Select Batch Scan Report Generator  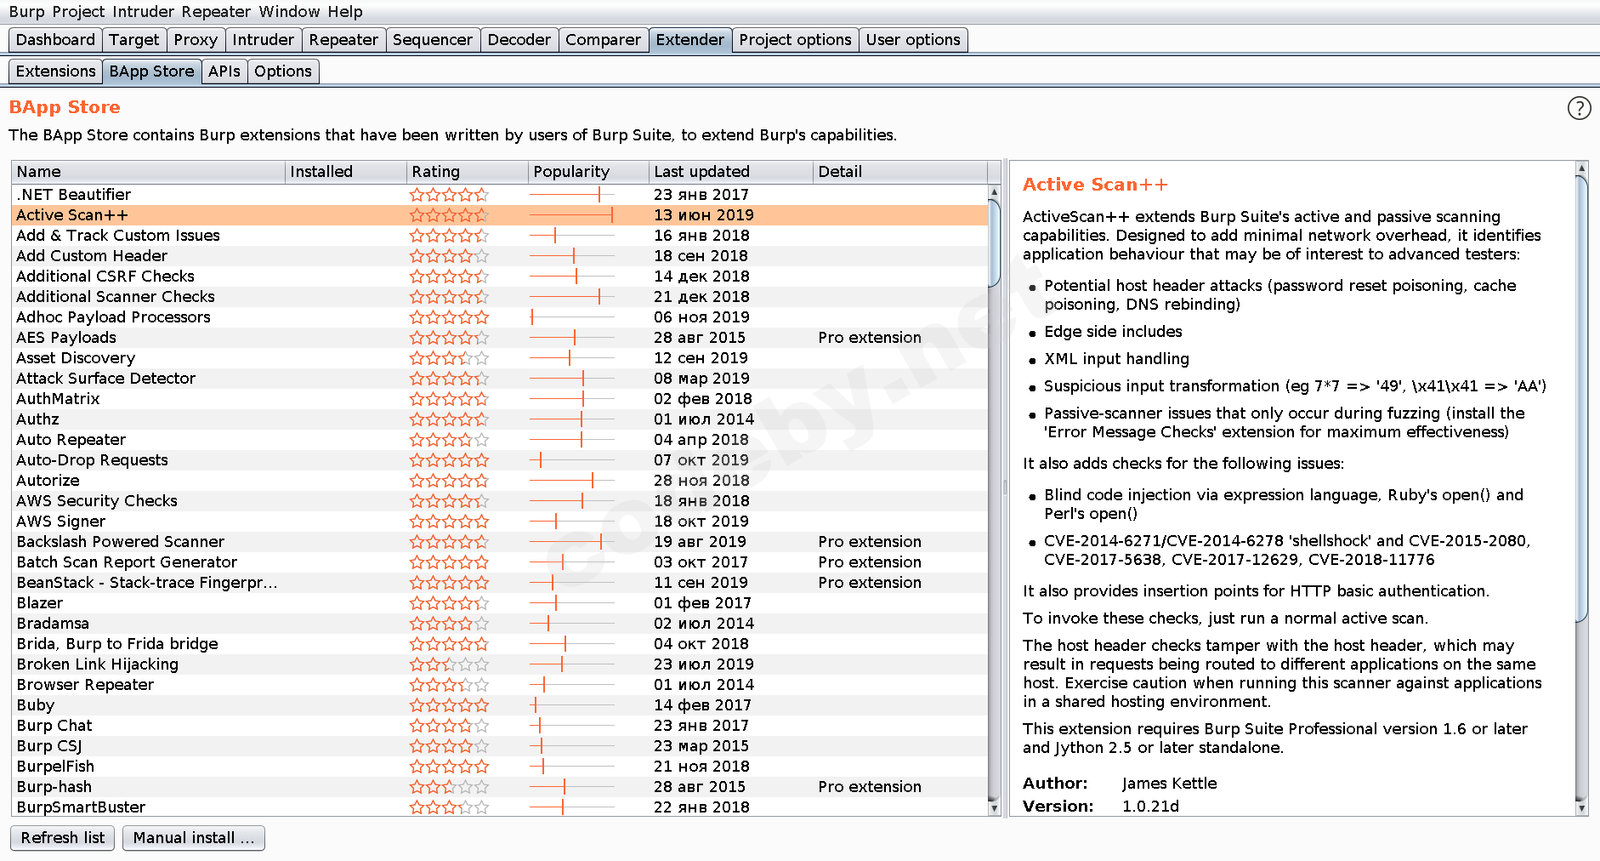point(500,562)
